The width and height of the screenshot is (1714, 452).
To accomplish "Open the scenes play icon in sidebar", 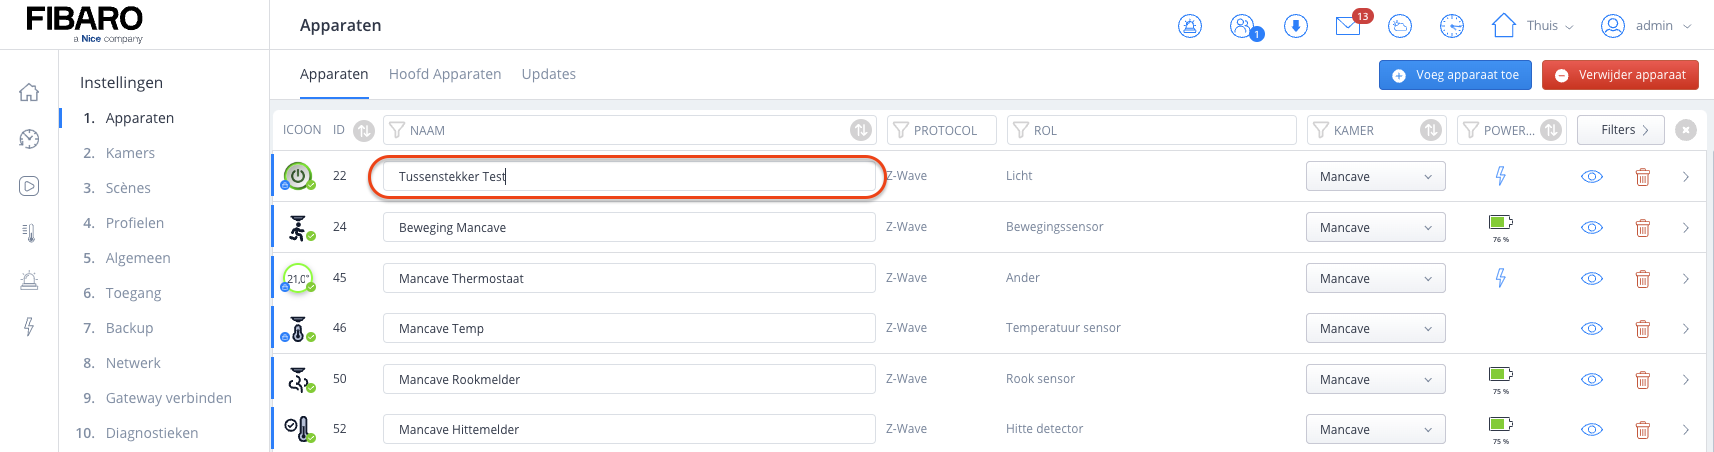I will [29, 186].
